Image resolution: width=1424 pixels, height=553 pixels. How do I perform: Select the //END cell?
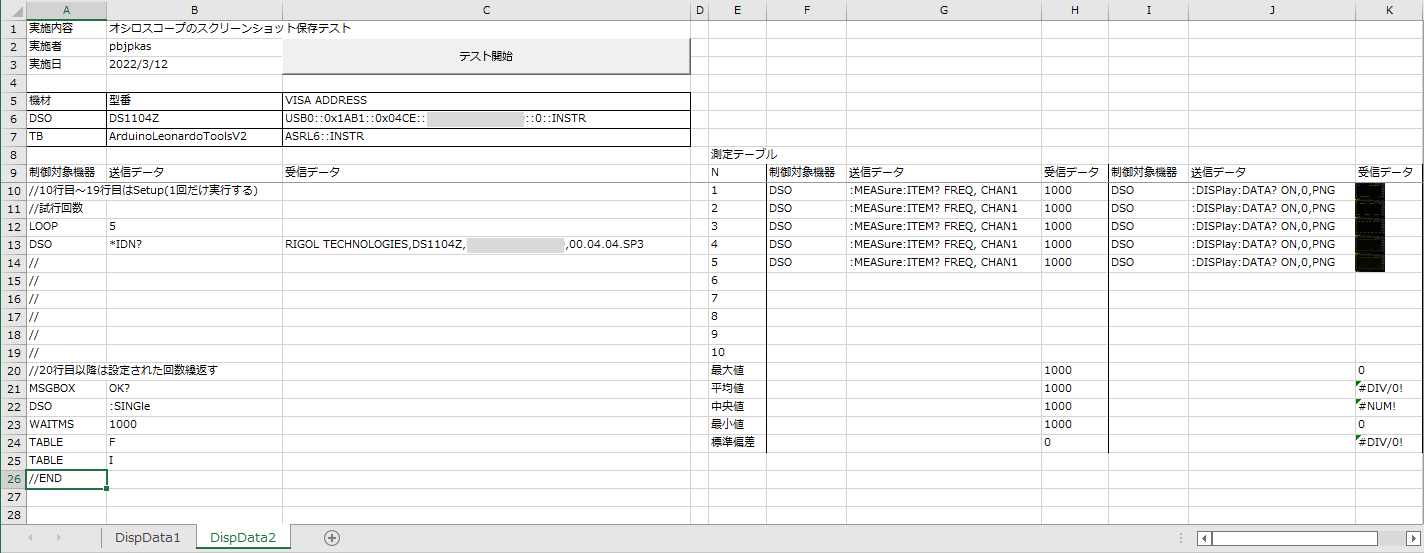tap(66, 479)
